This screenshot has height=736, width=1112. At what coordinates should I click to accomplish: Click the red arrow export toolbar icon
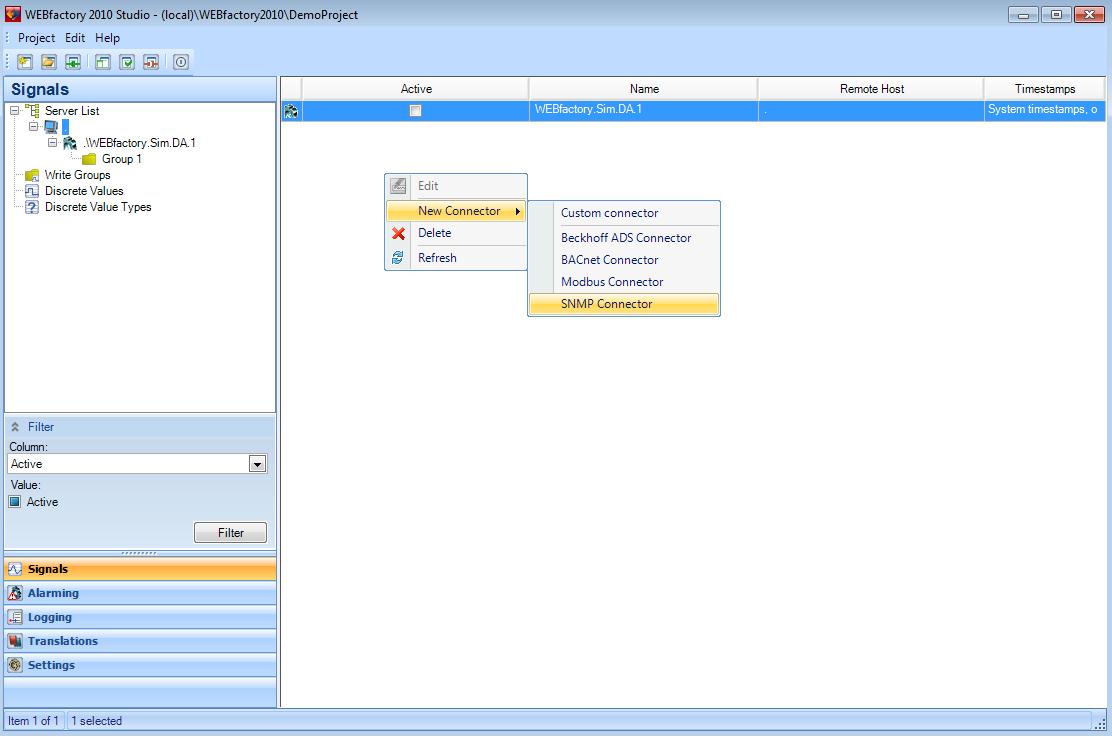pos(151,62)
